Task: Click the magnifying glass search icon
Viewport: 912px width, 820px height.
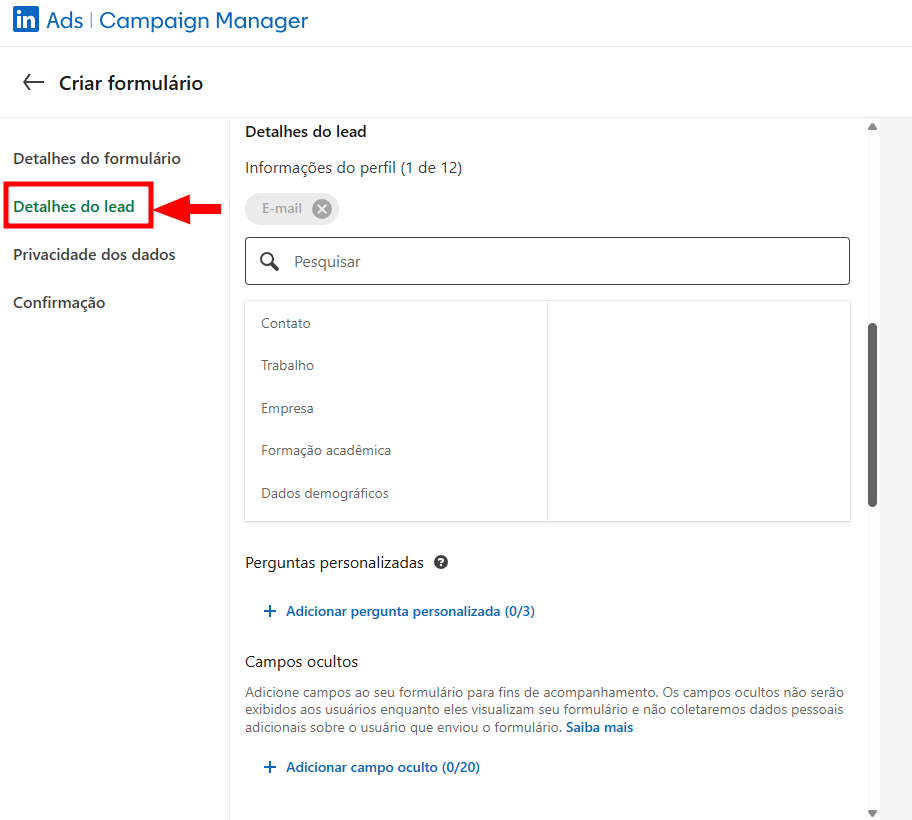Action: 269,261
